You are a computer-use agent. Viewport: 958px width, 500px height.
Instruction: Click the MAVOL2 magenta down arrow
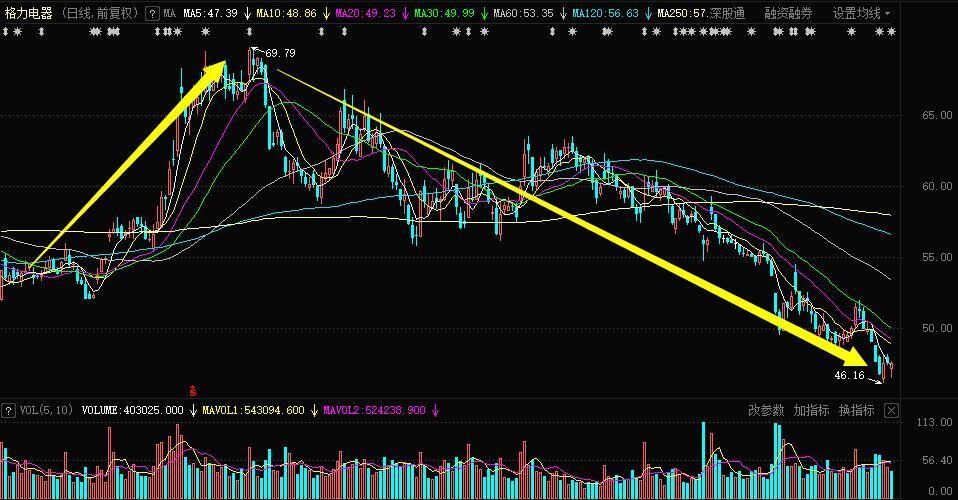point(435,410)
